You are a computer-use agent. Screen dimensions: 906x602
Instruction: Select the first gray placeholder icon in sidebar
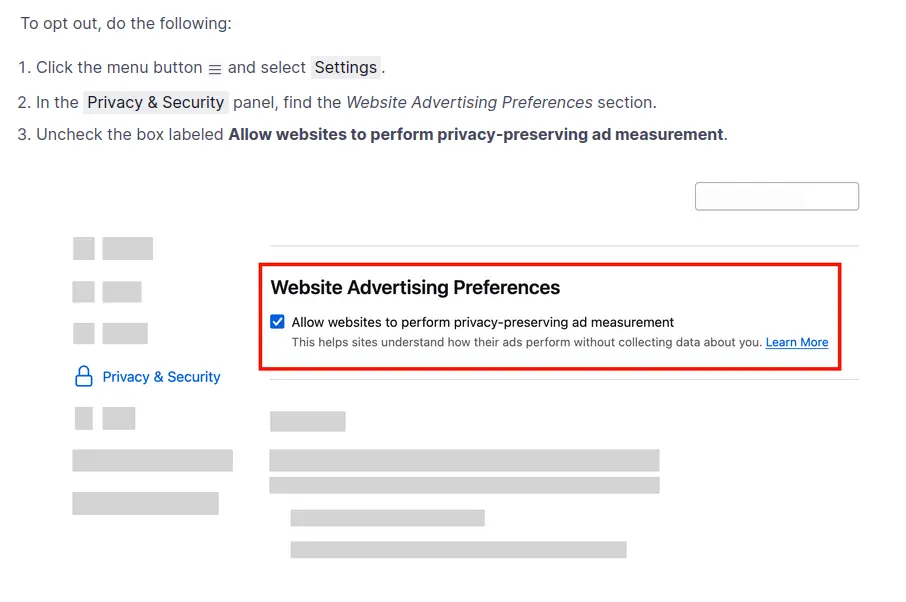(x=84, y=248)
